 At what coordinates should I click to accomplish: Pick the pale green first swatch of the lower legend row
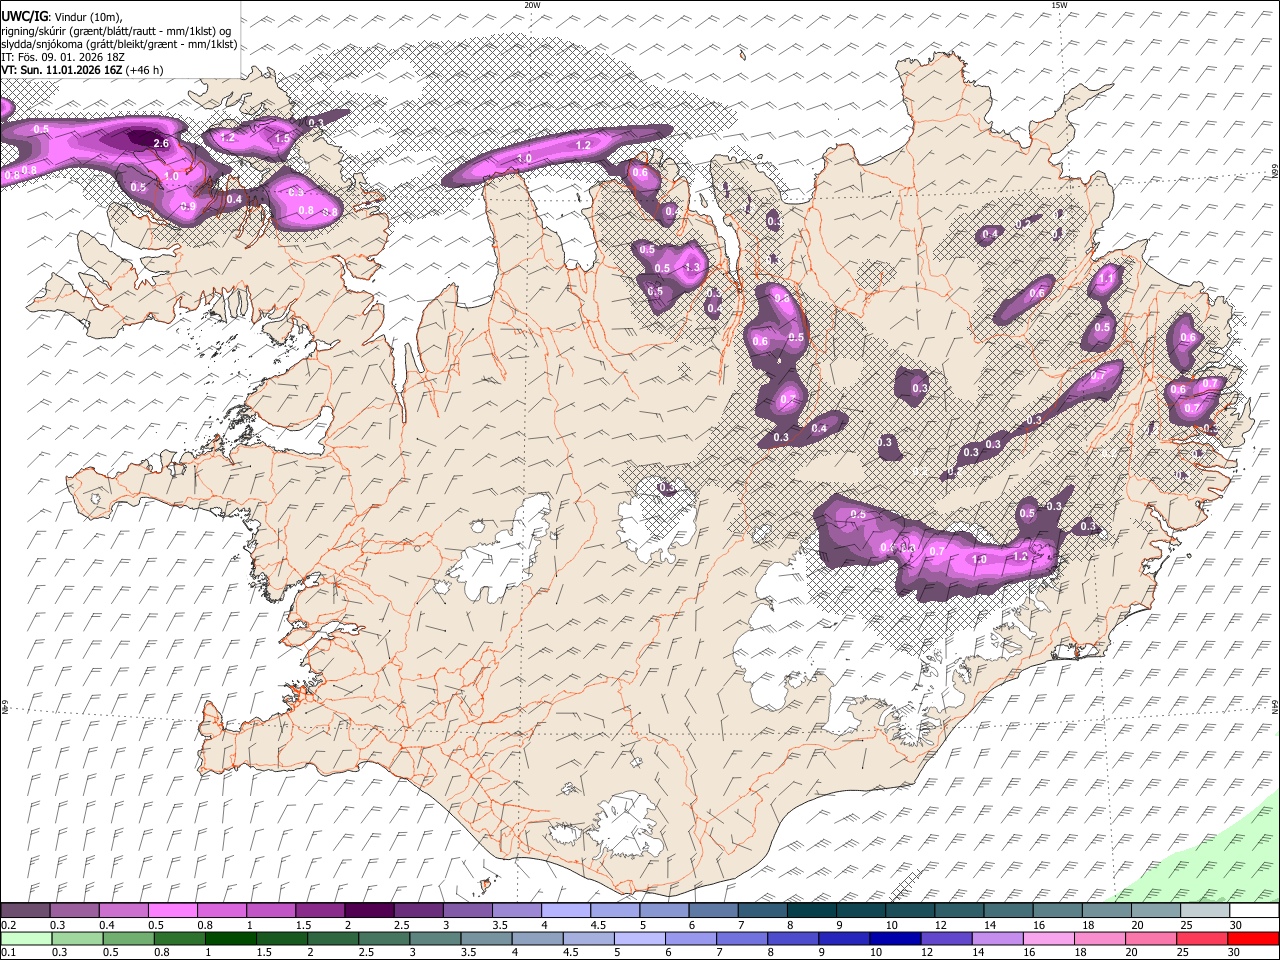pyautogui.click(x=26, y=939)
